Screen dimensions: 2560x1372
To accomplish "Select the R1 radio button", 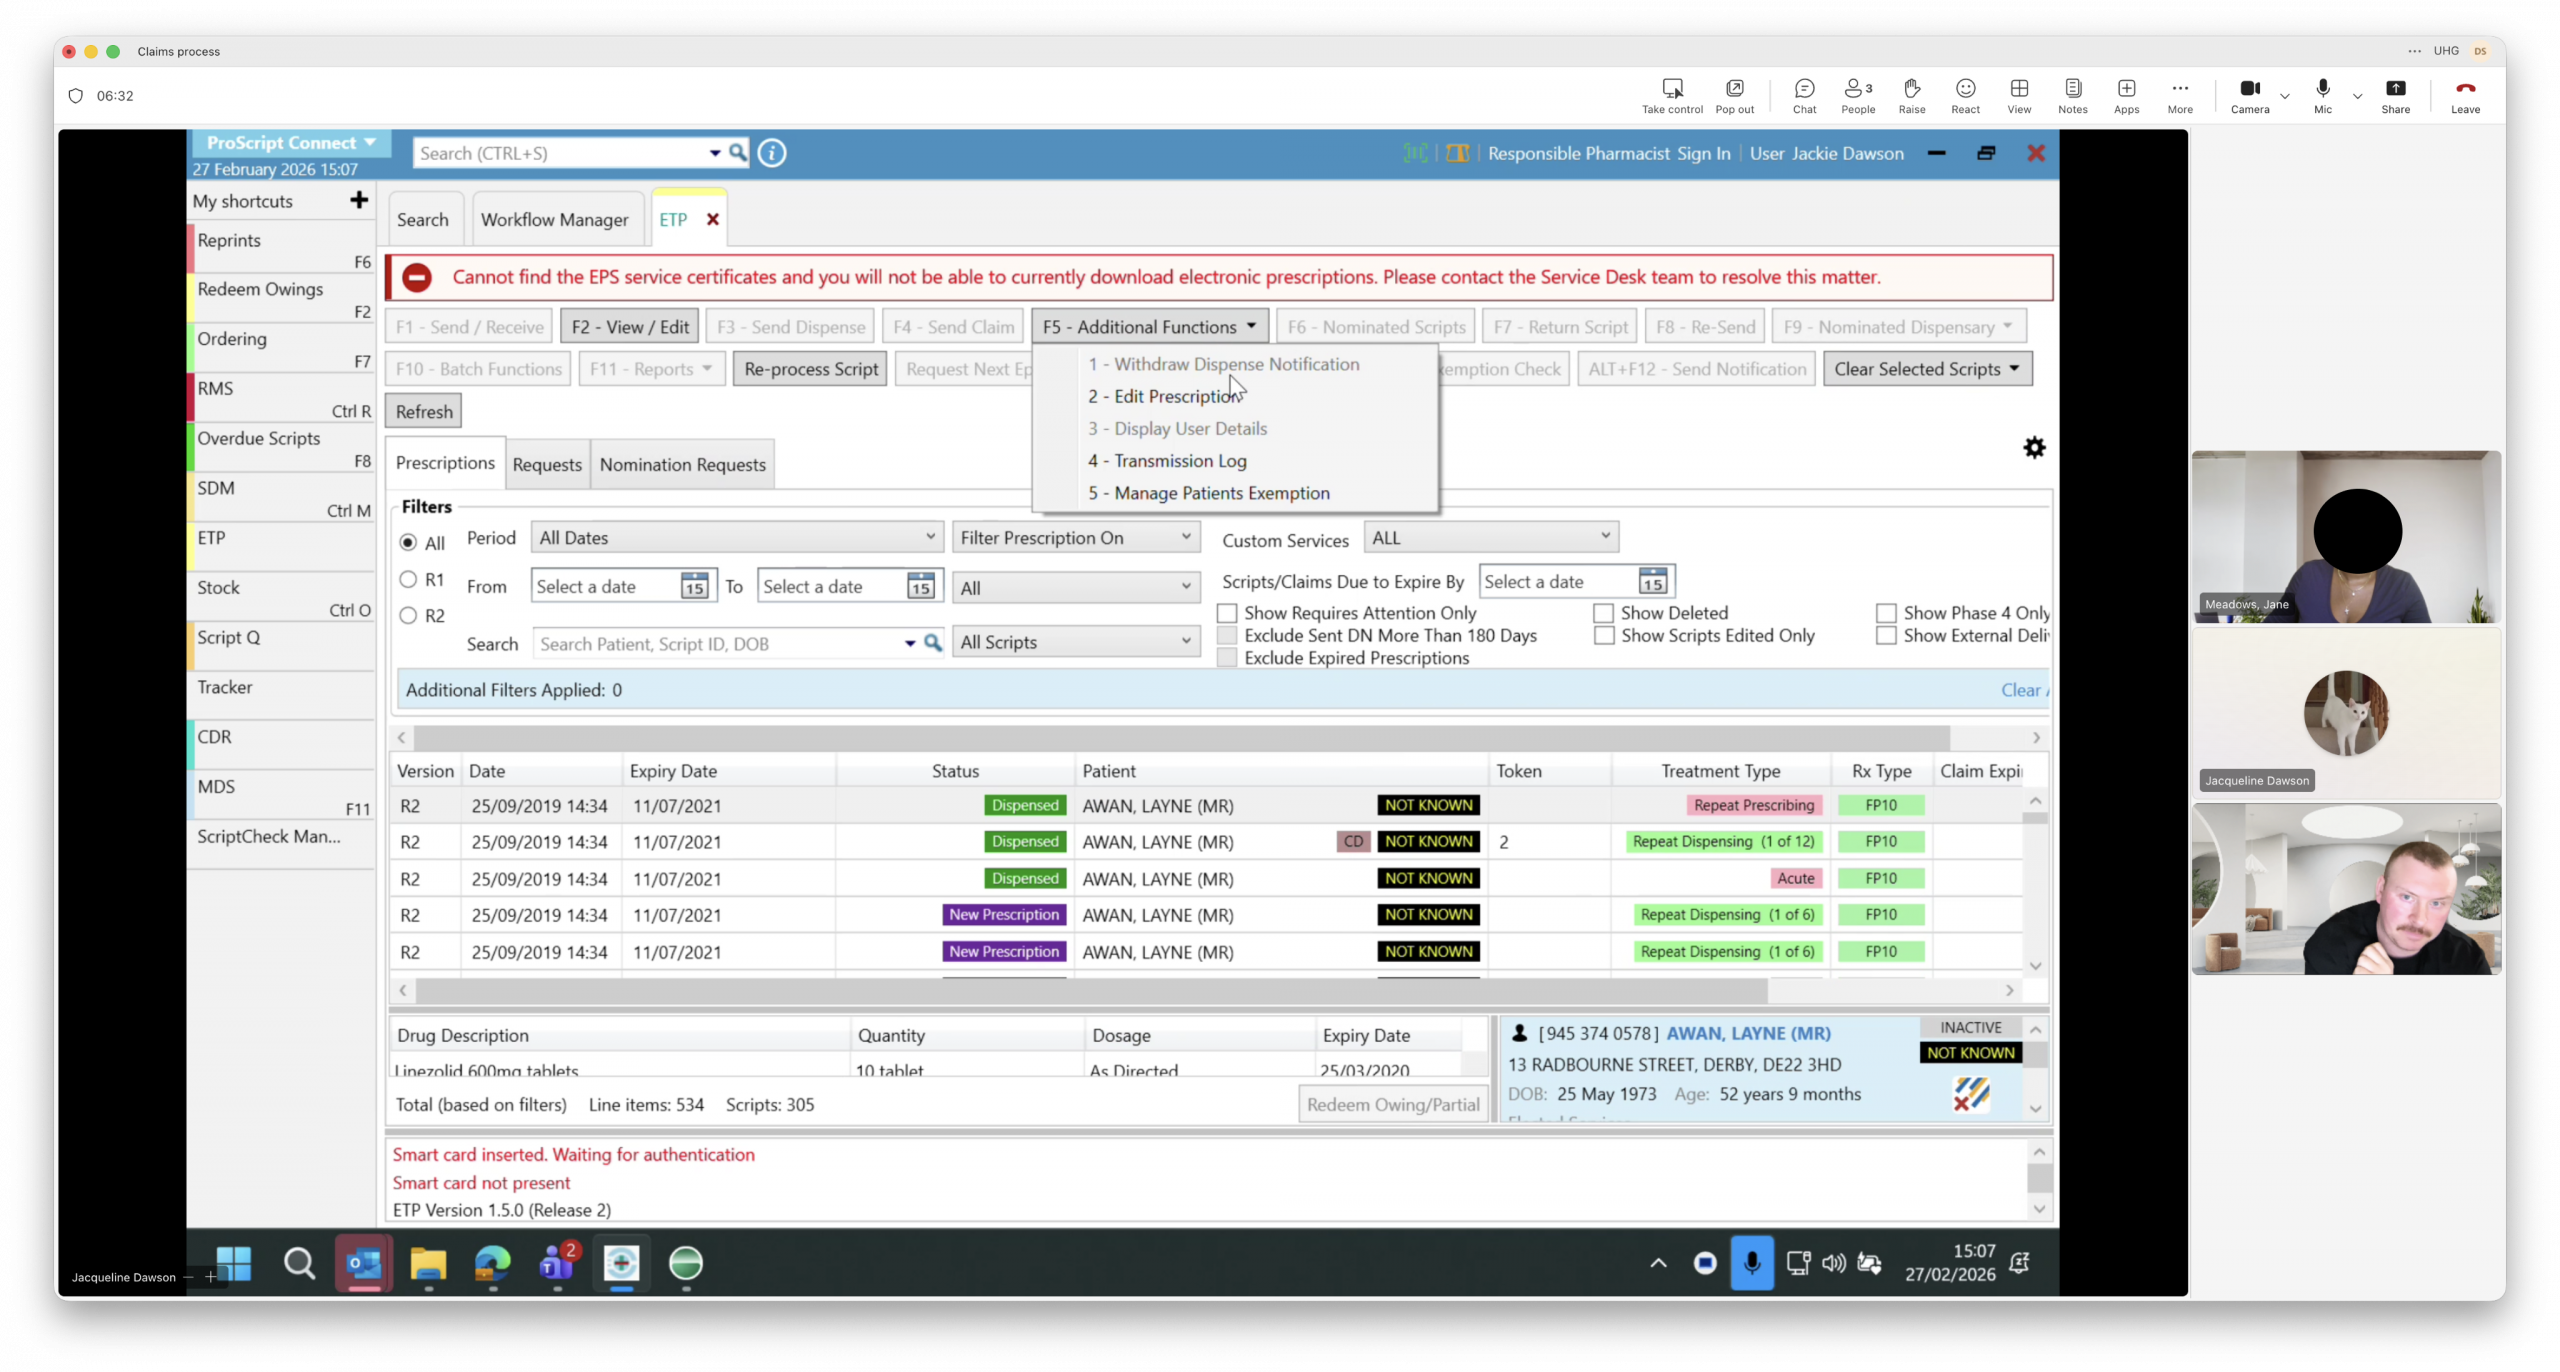I will pos(408,579).
